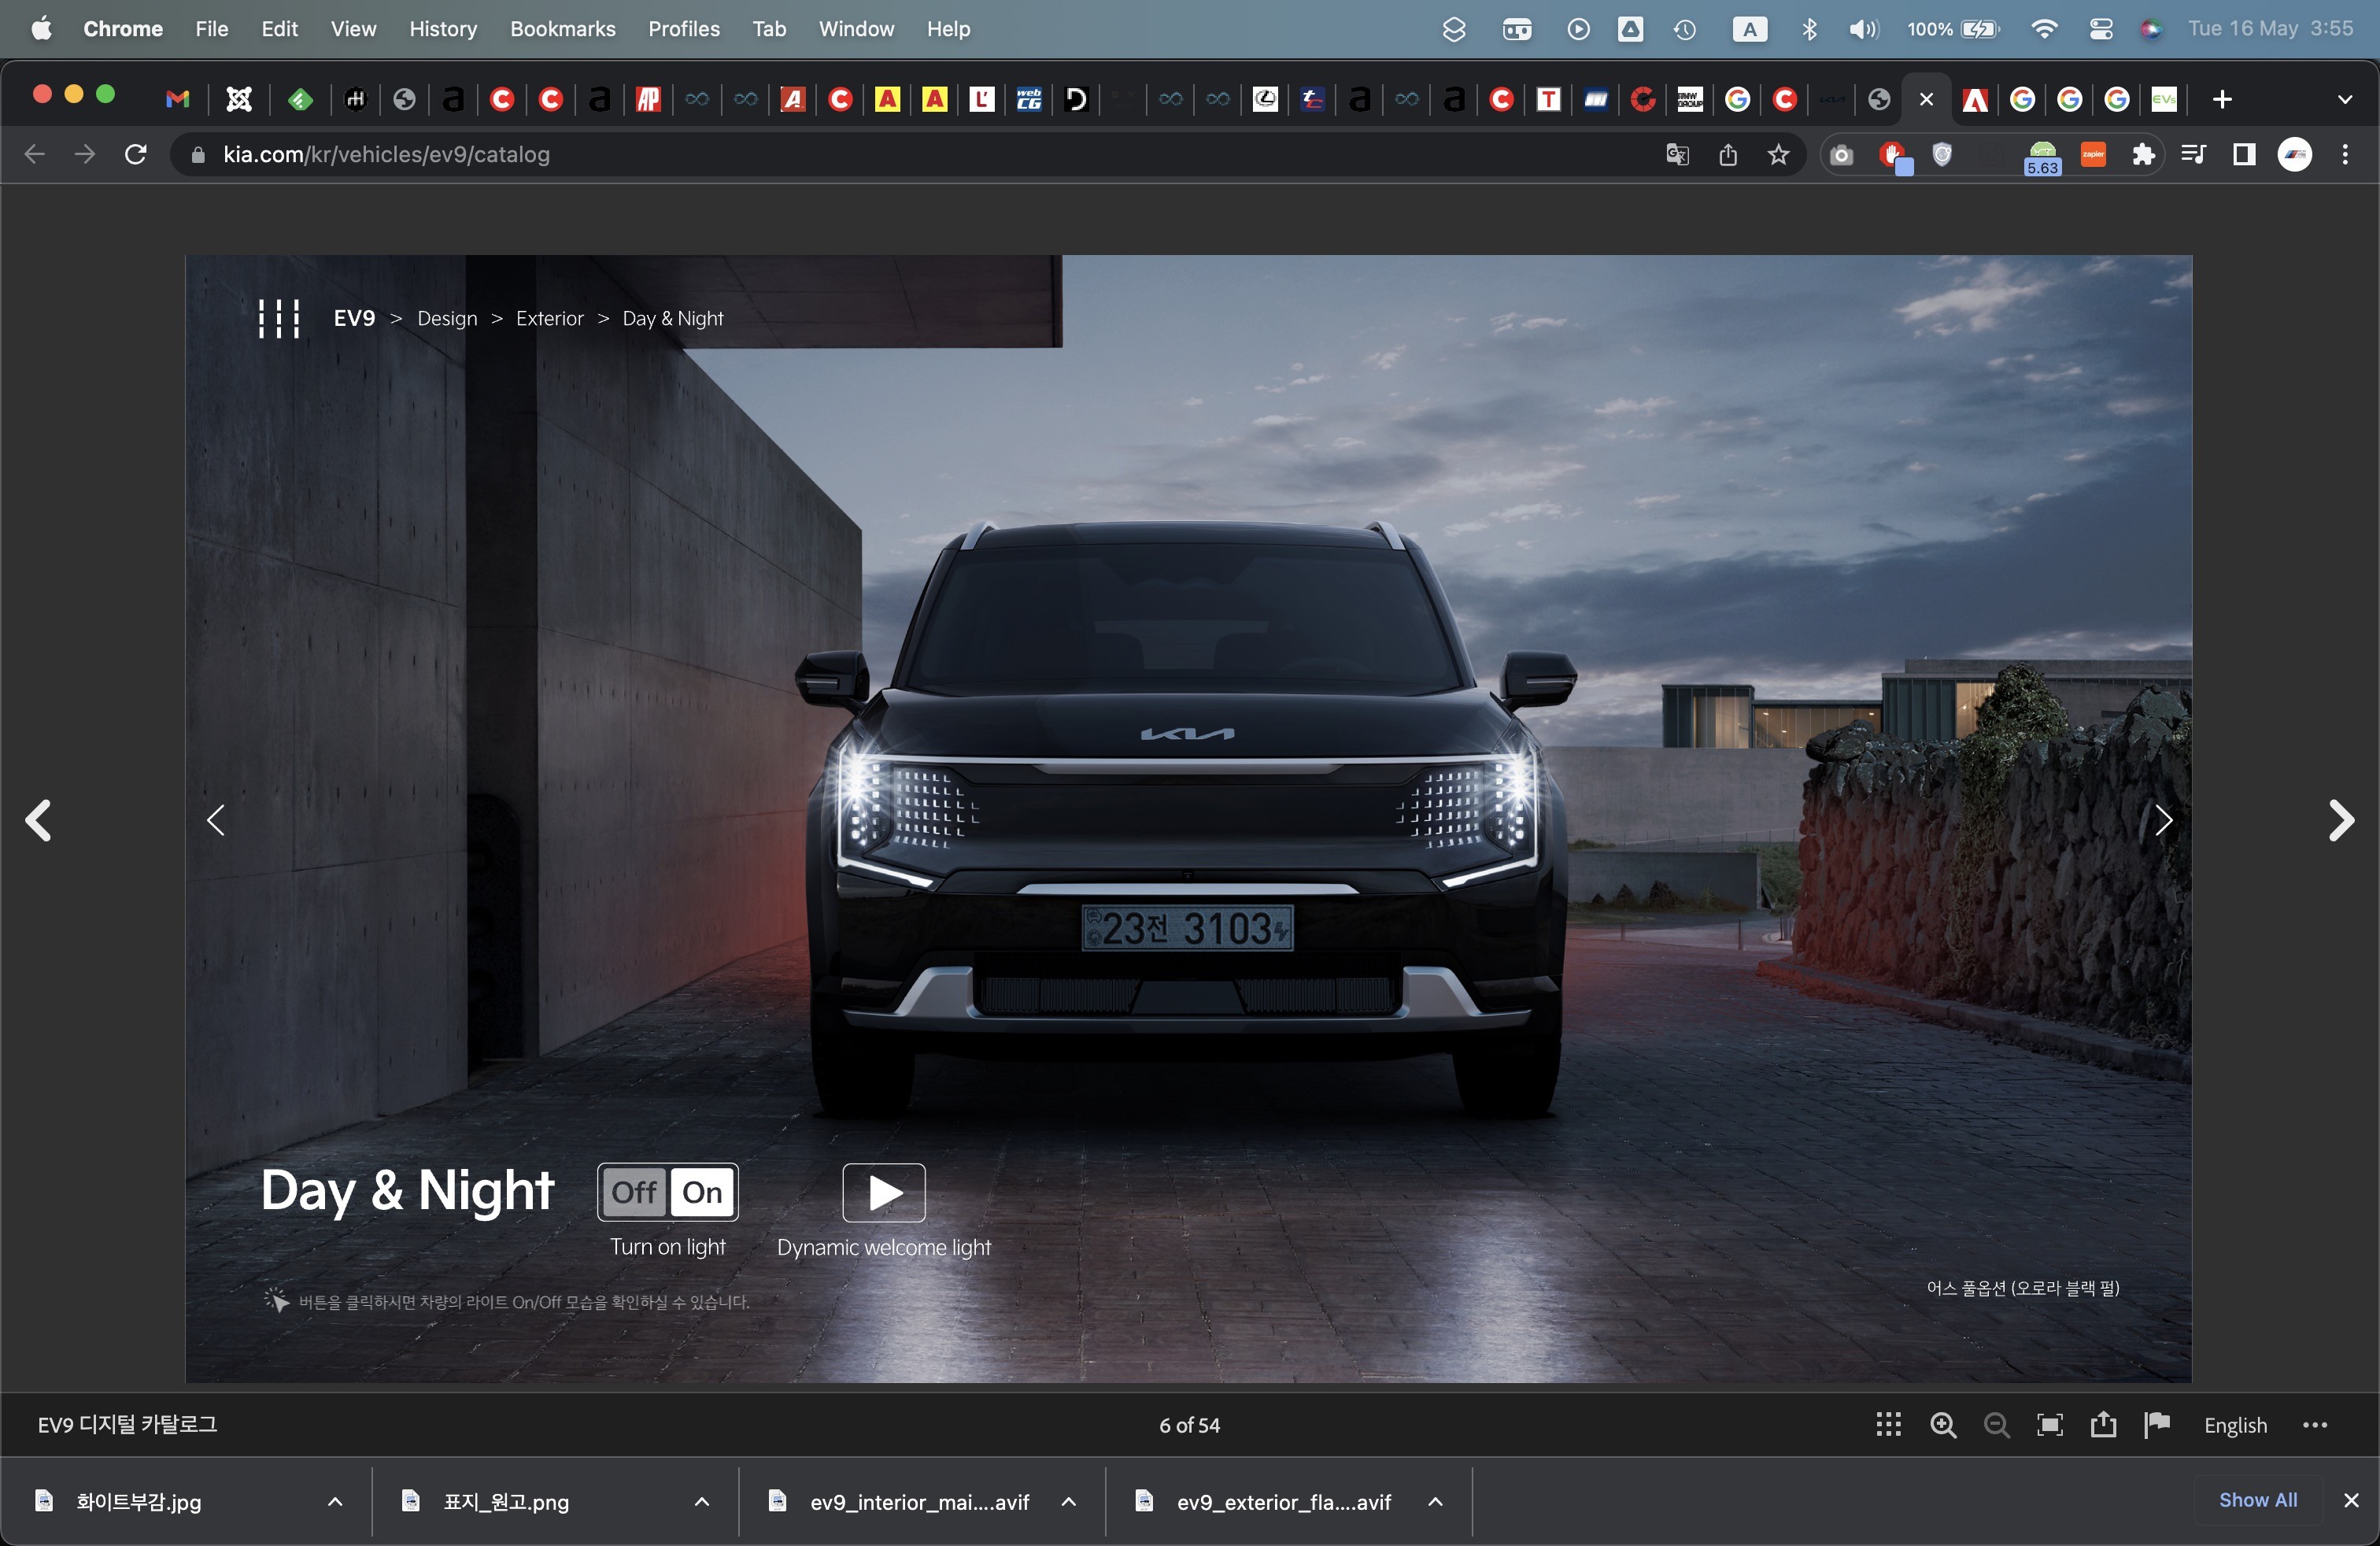Go to previous catalog page with large left arrow
This screenshot has height=1546, width=2380.
[x=38, y=820]
